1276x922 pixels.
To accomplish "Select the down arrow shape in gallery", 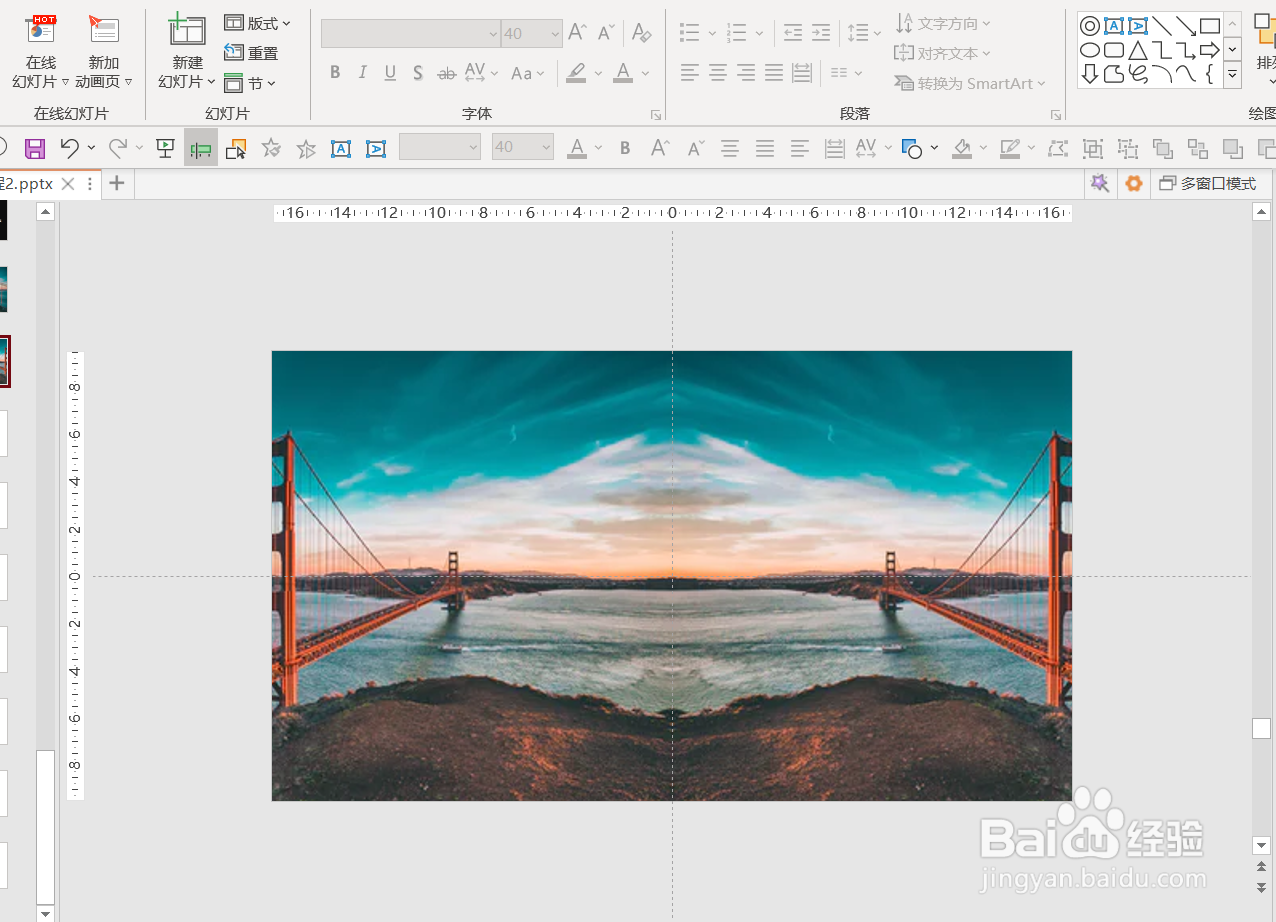I will [x=1090, y=74].
